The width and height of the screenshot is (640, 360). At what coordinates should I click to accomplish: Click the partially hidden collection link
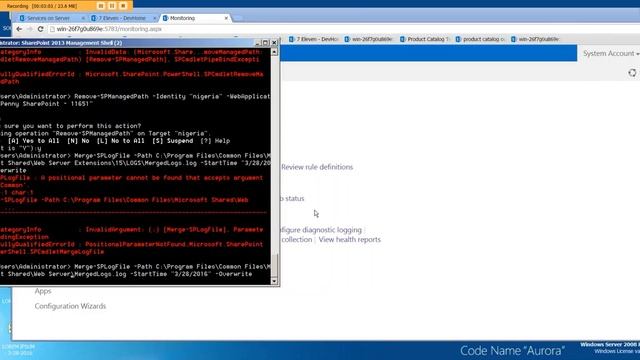pos(297,240)
